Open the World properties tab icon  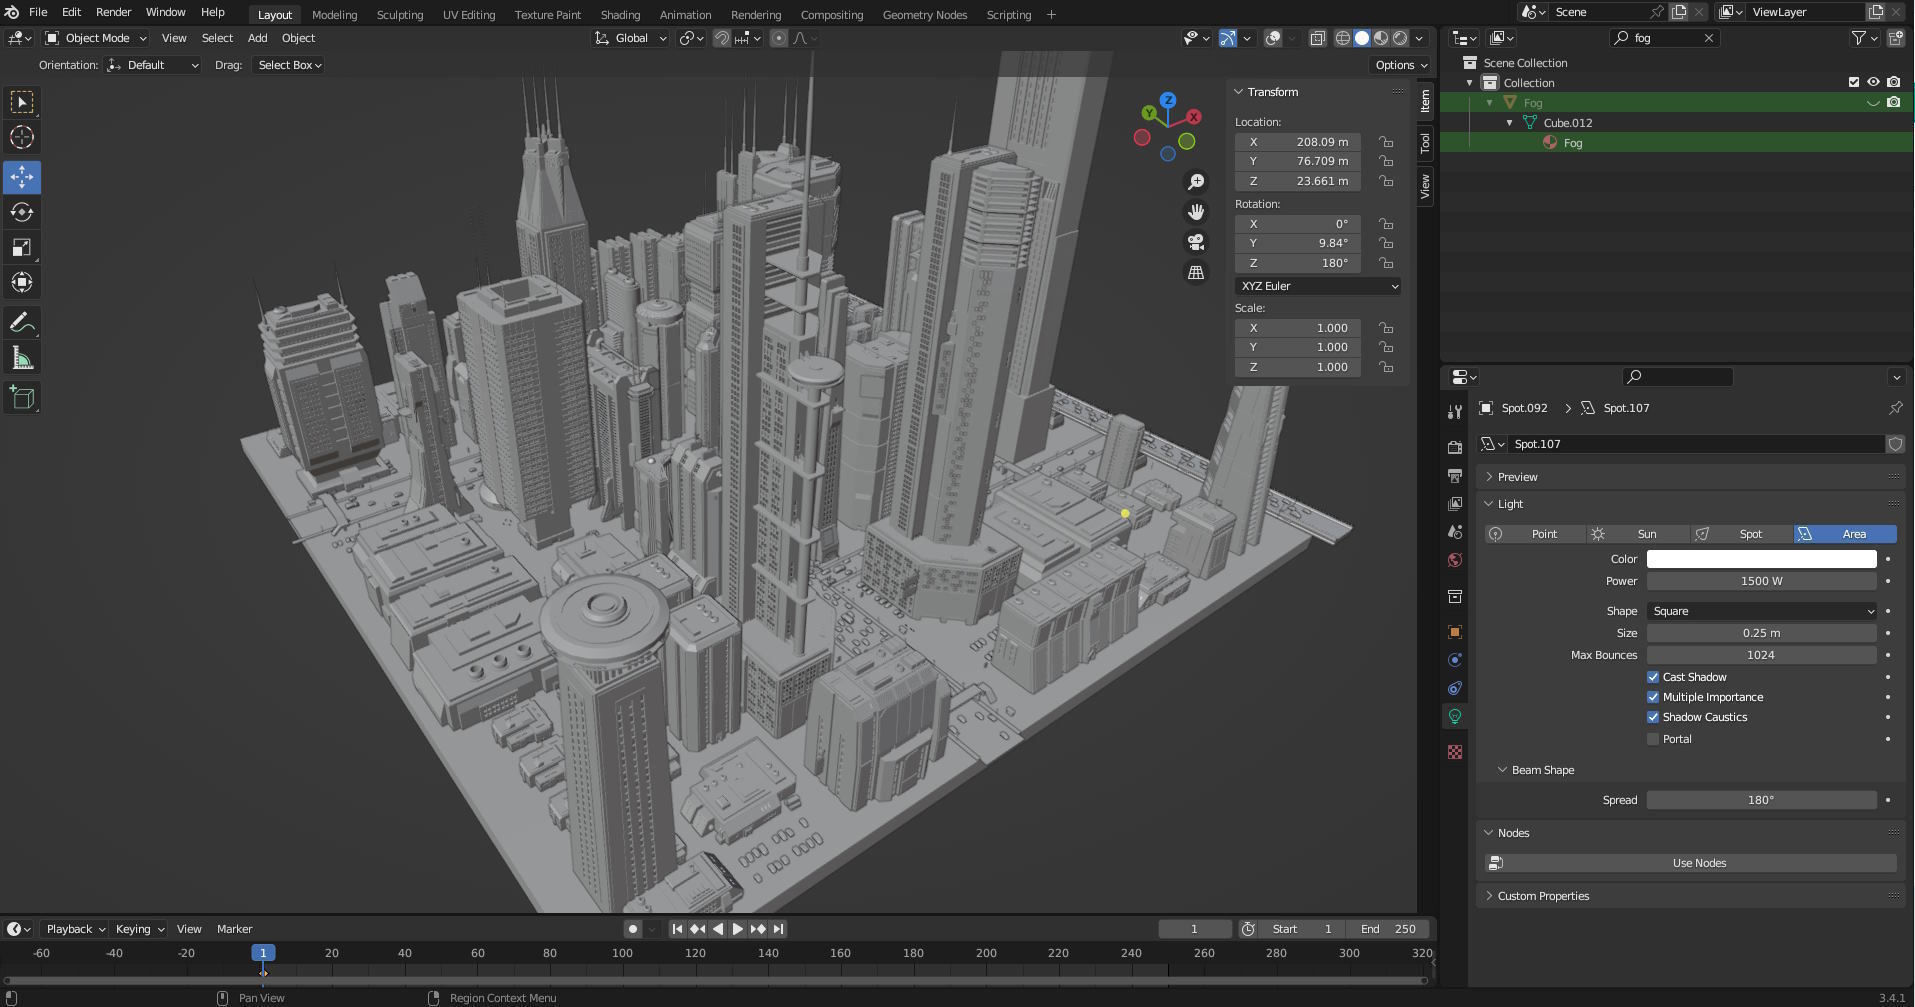click(x=1455, y=560)
